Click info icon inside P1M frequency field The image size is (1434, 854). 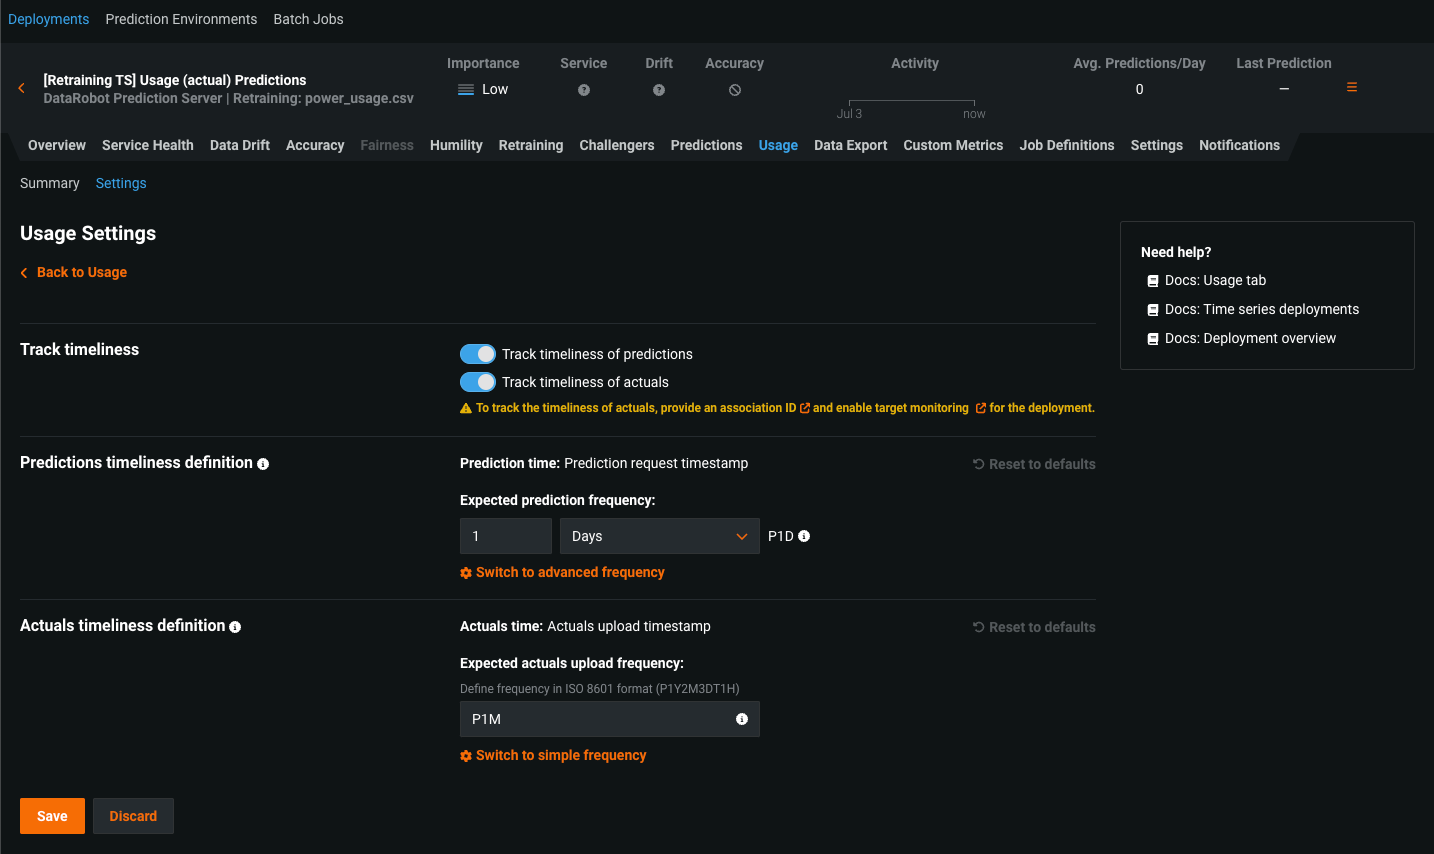(742, 719)
